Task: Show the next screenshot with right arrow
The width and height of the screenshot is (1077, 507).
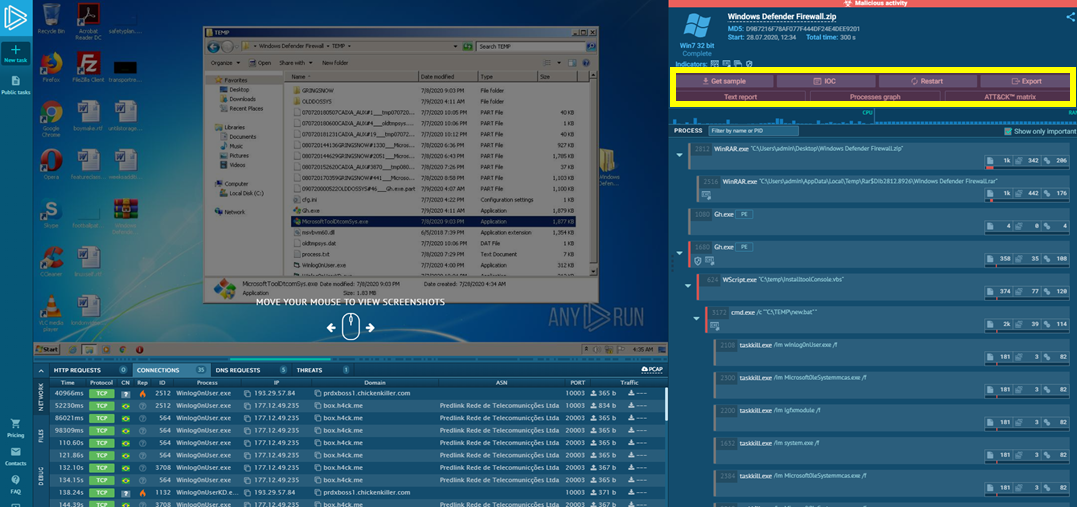Action: click(370, 328)
